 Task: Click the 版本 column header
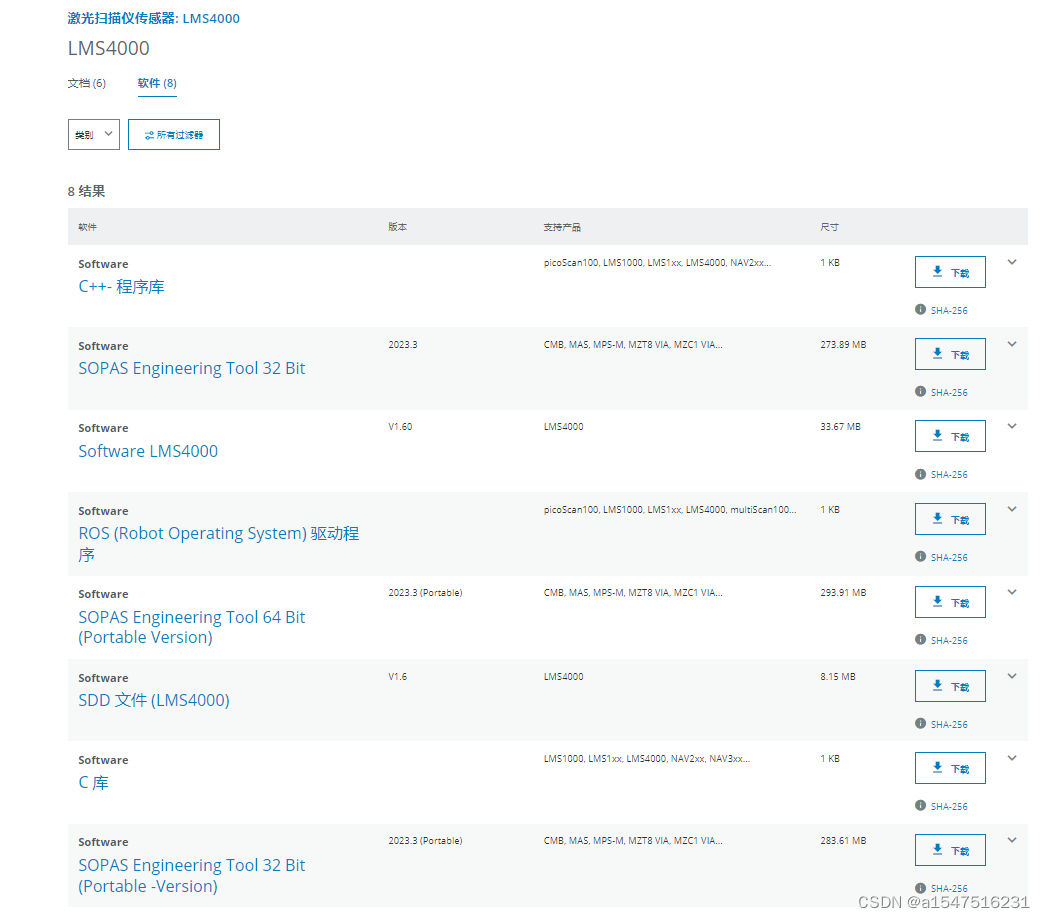398,227
